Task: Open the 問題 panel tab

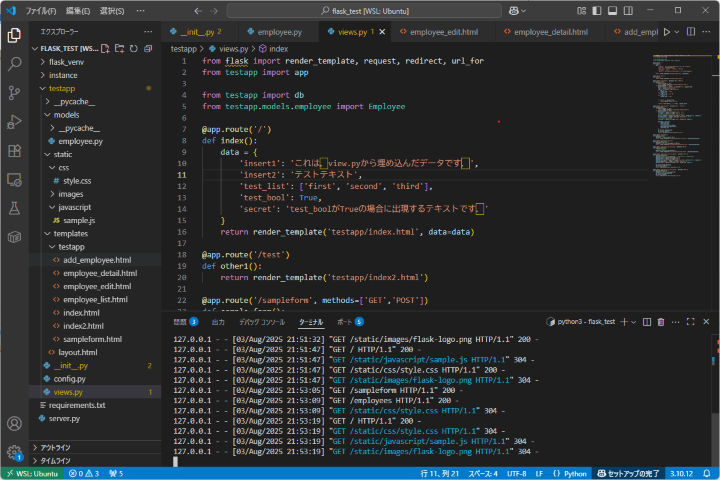Action: click(186, 322)
